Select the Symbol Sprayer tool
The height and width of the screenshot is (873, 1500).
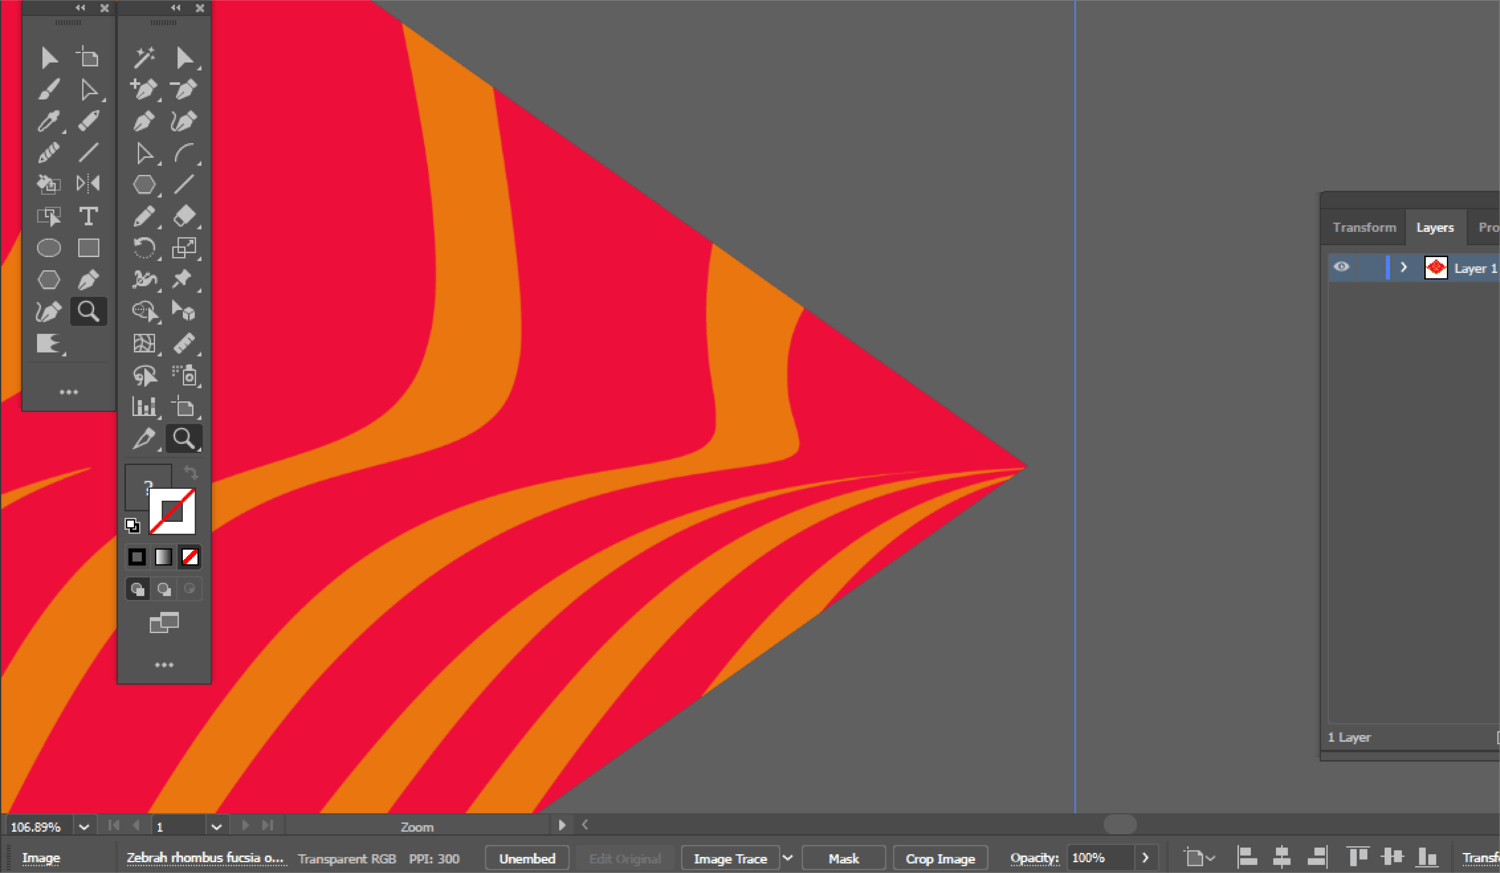(x=184, y=375)
